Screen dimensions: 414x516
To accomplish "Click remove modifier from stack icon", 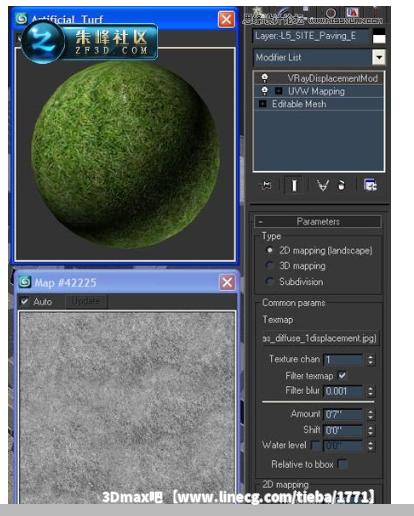I will click(341, 185).
